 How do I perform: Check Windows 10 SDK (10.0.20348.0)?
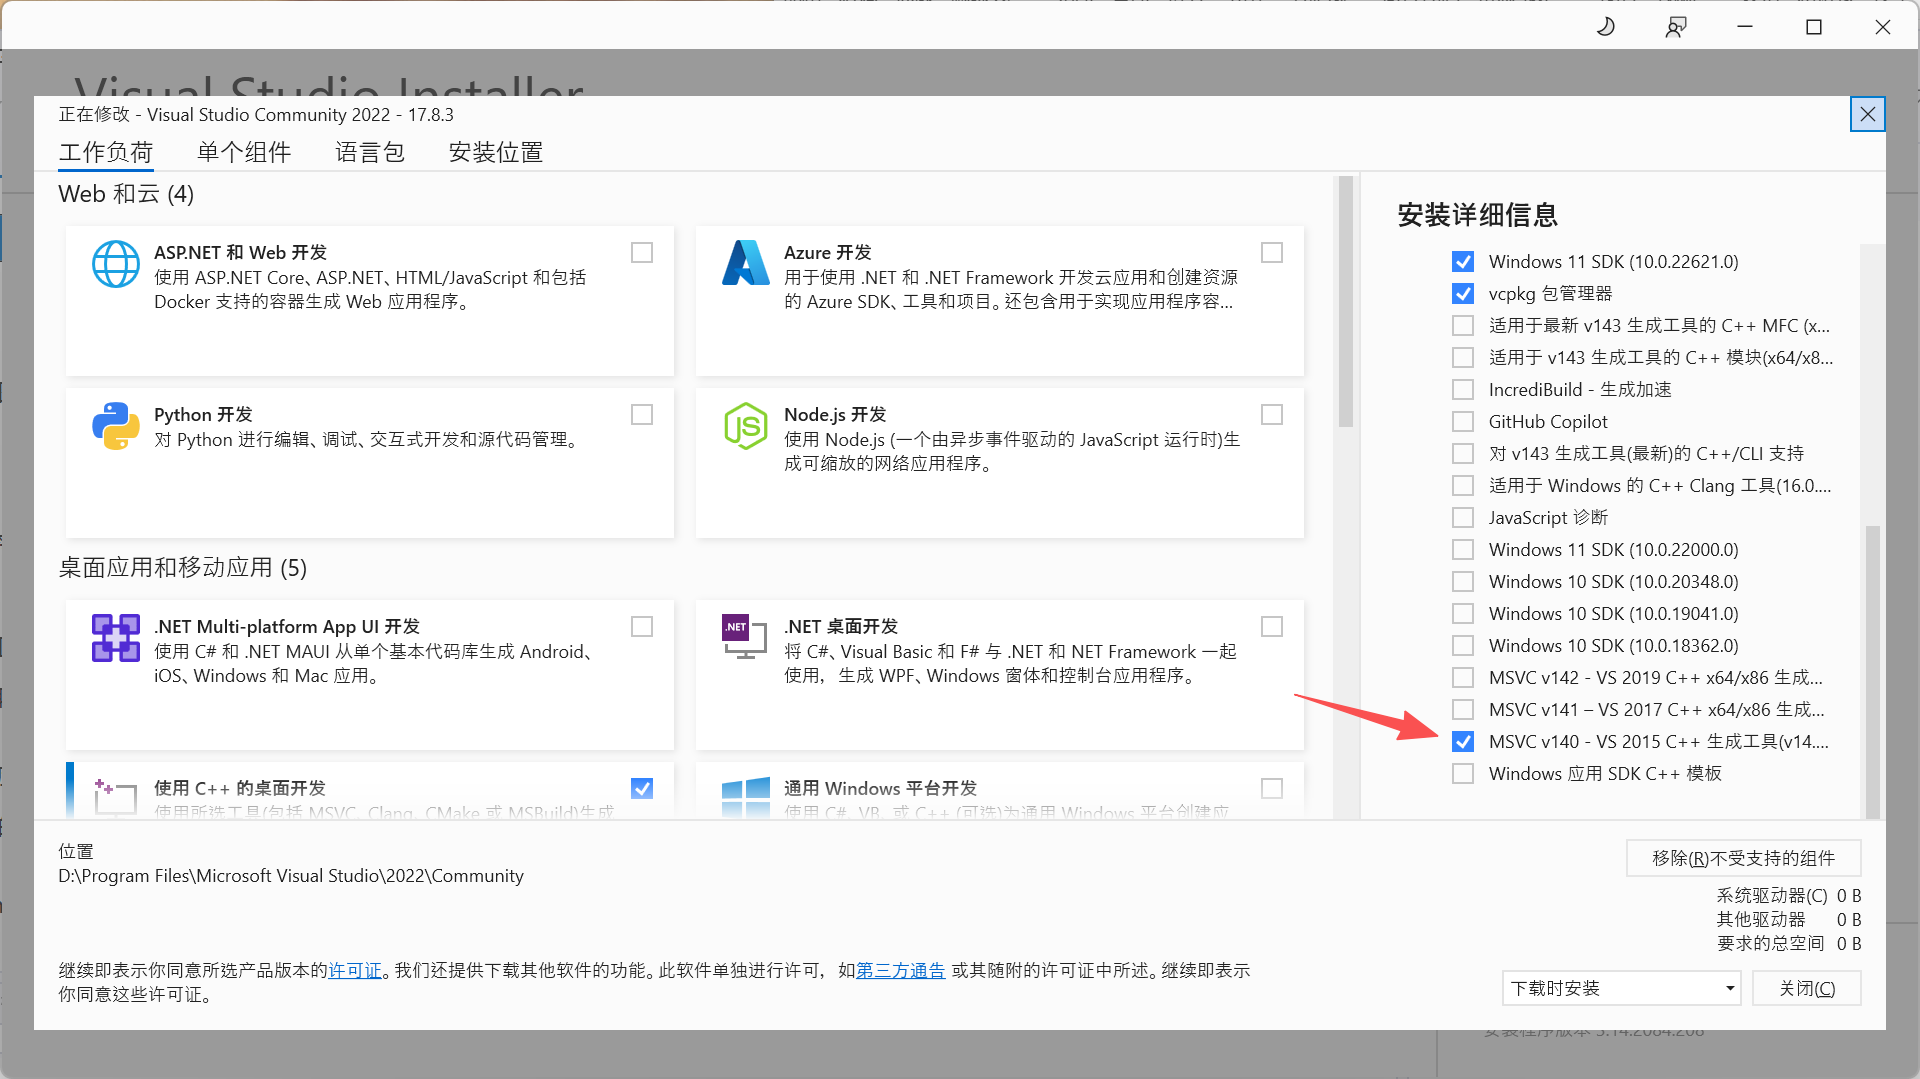[x=1463, y=582]
